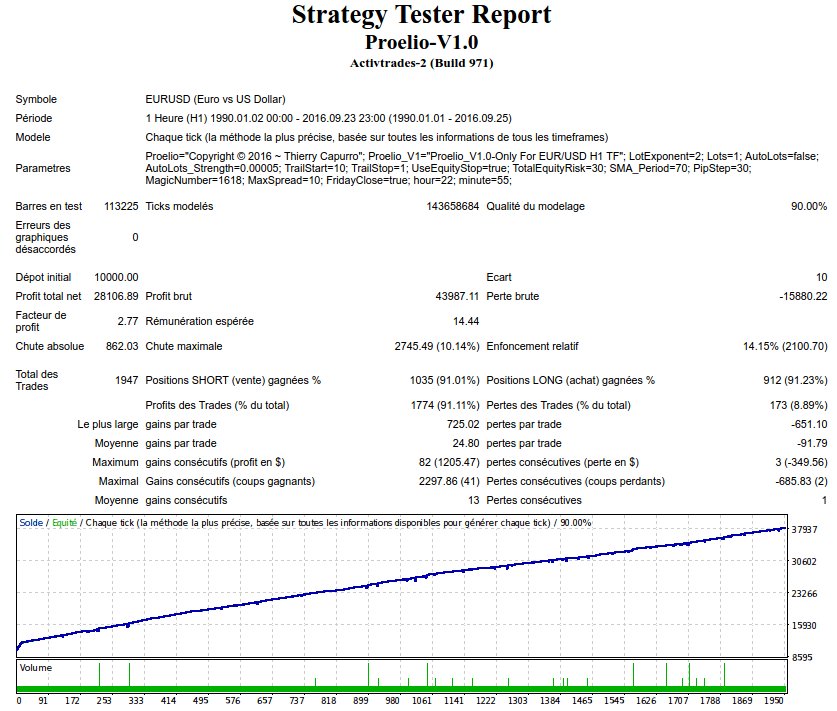The image size is (837, 711).
Task: Click the 'Volume' label in lower chart
Action: (x=36, y=668)
